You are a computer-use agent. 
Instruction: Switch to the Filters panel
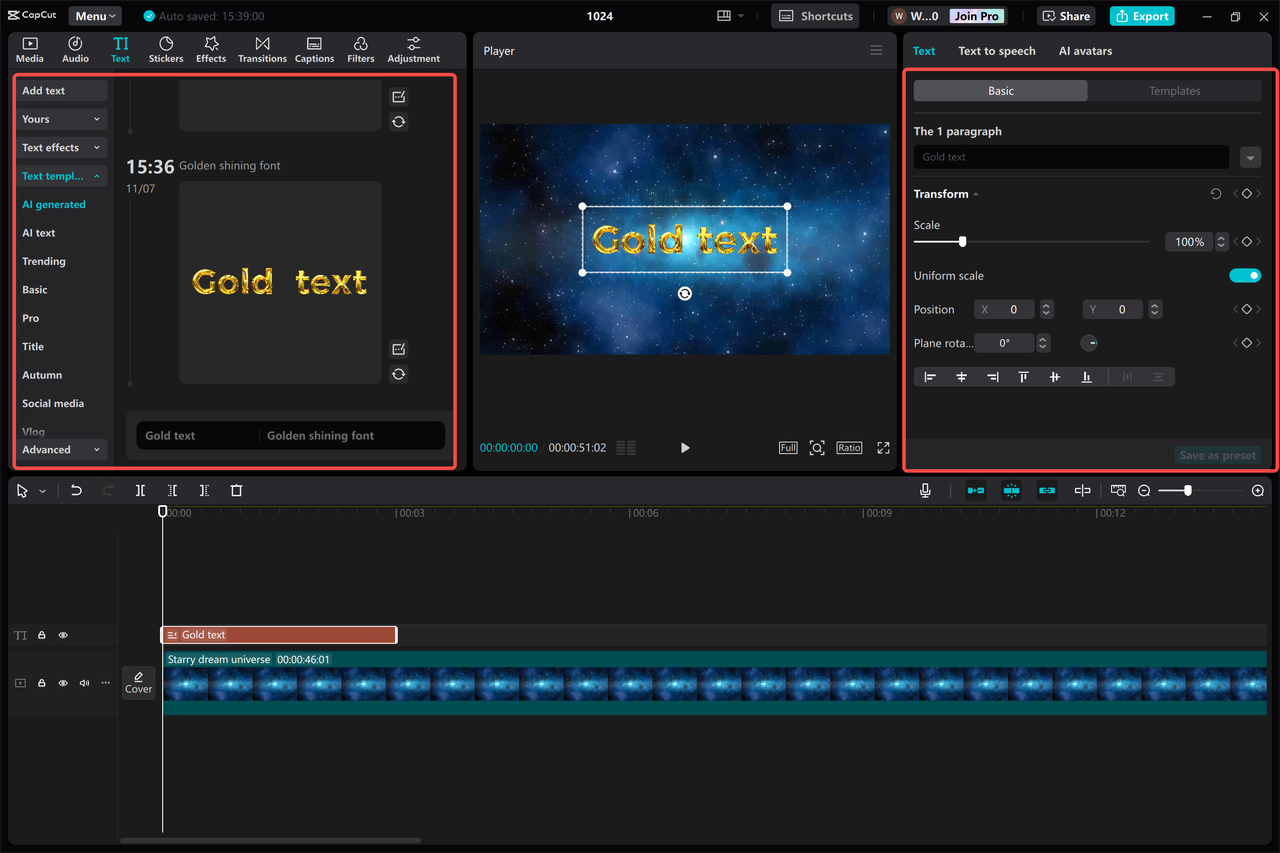click(360, 48)
